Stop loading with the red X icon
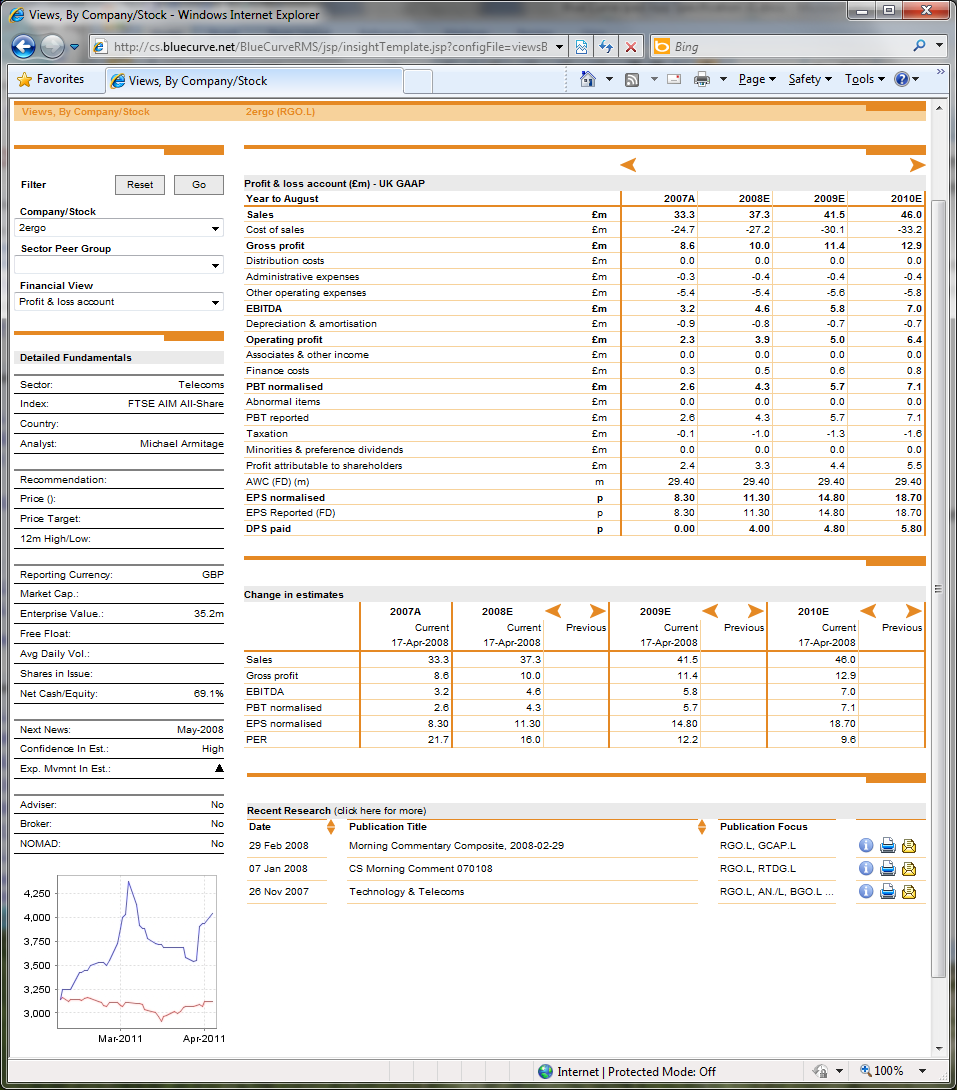957x1090 pixels. [631, 47]
